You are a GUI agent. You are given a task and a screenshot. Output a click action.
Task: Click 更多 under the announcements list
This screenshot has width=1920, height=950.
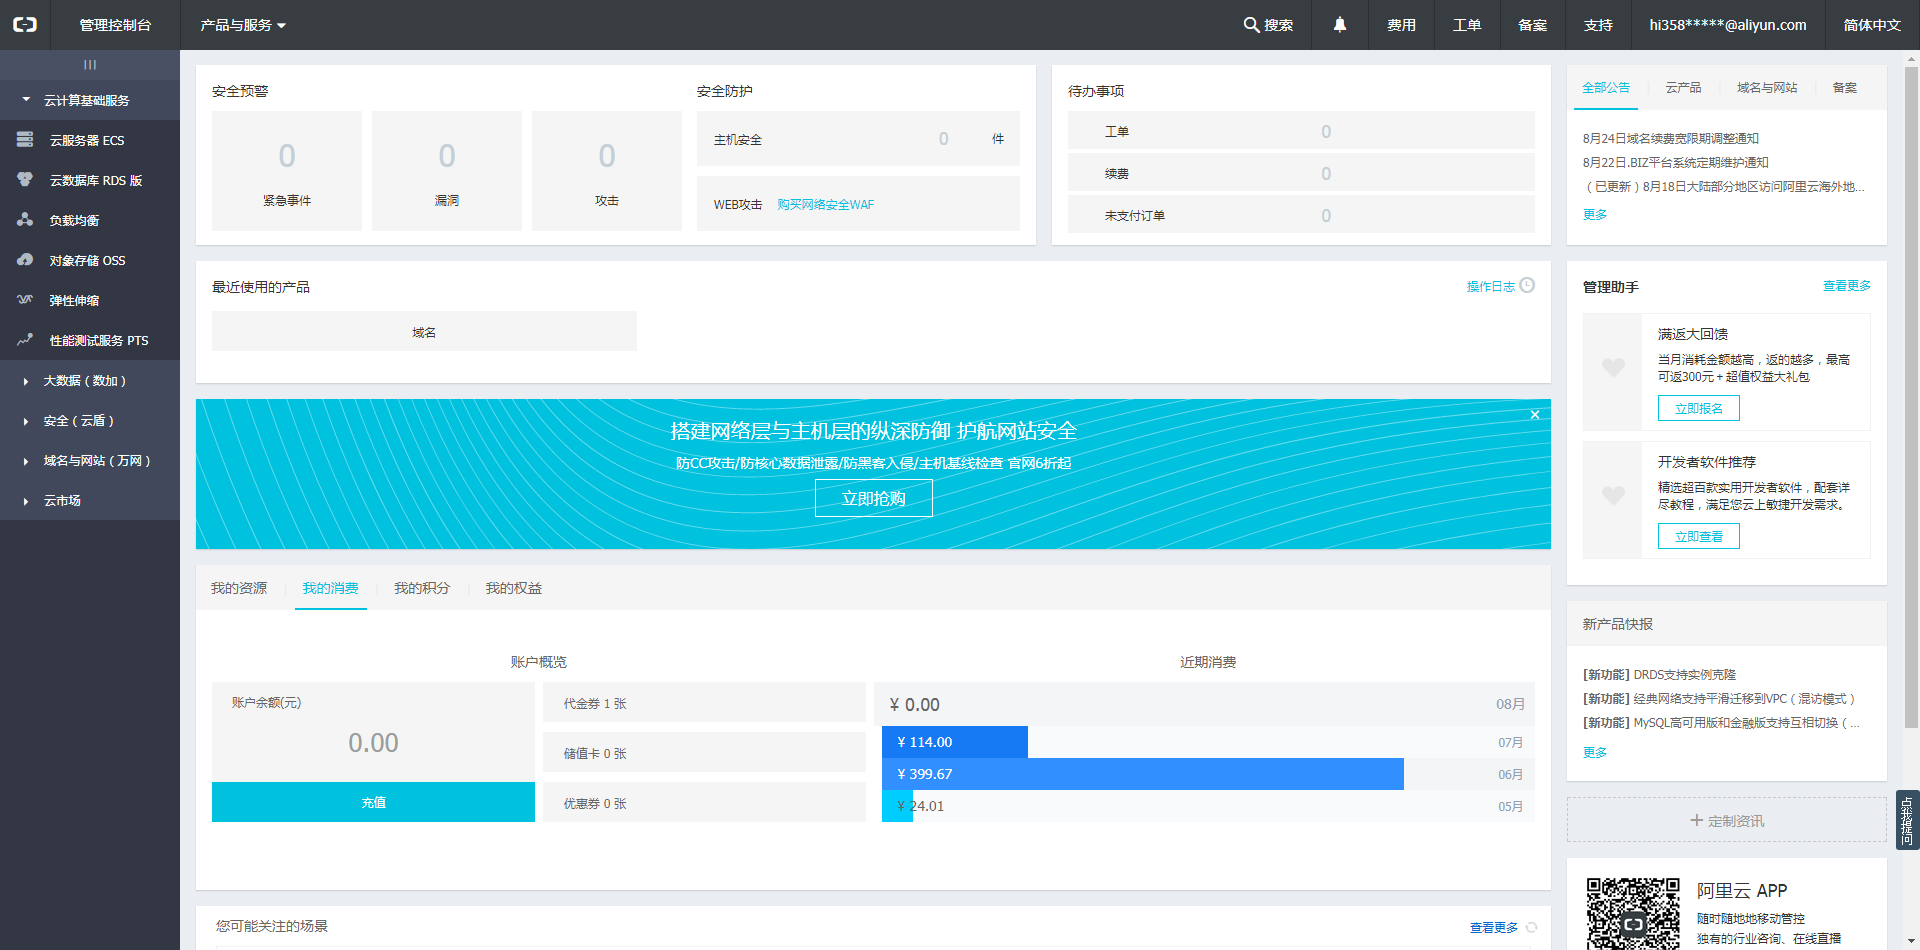coord(1595,214)
